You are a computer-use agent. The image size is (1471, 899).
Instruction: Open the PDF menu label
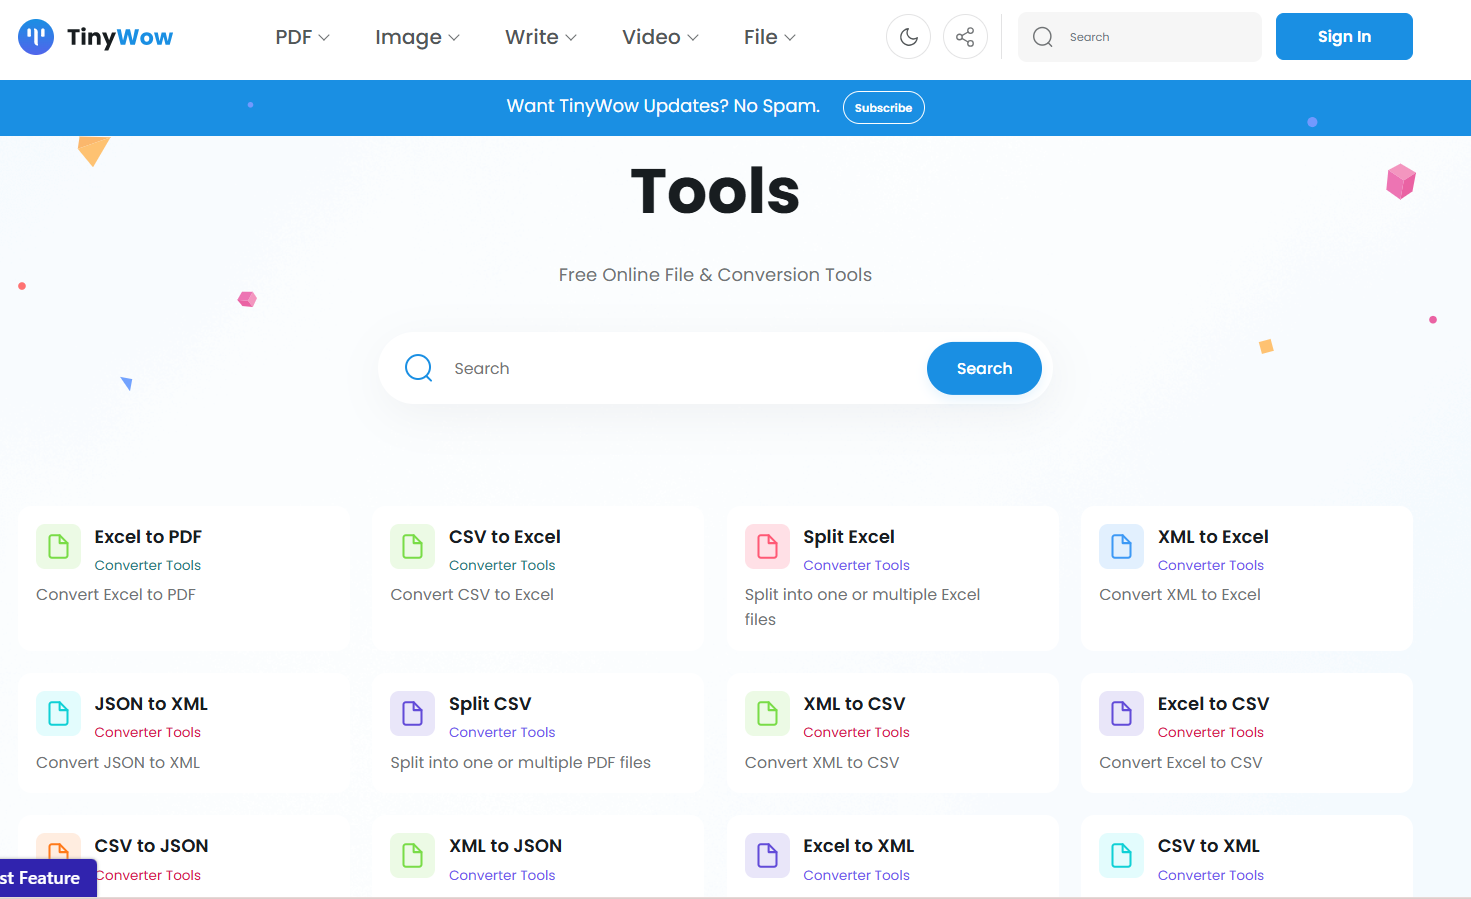[294, 37]
